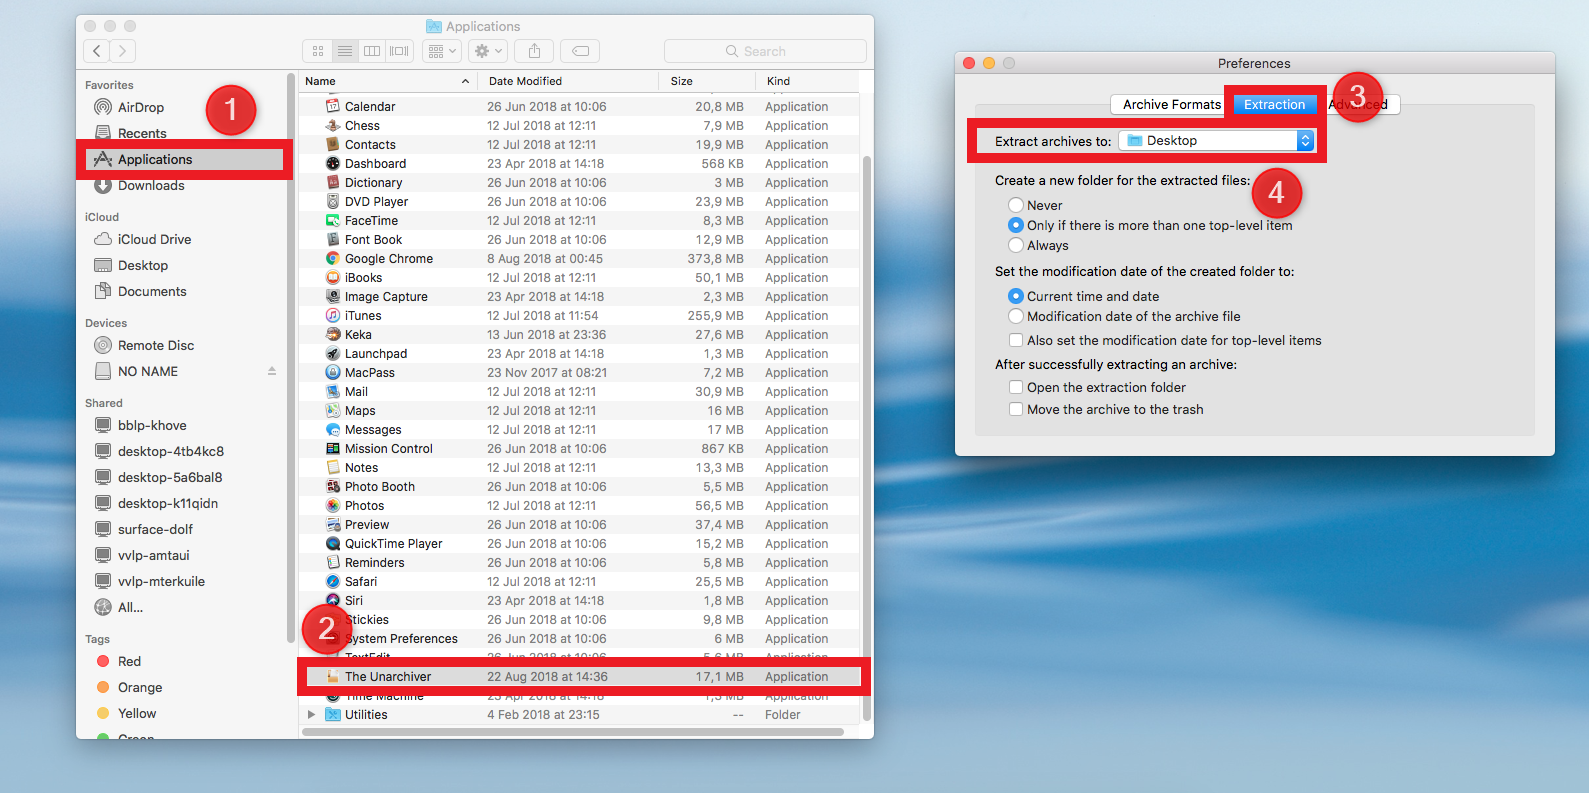Sort by Kind column
Screen dimensions: 1589x793
click(807, 81)
